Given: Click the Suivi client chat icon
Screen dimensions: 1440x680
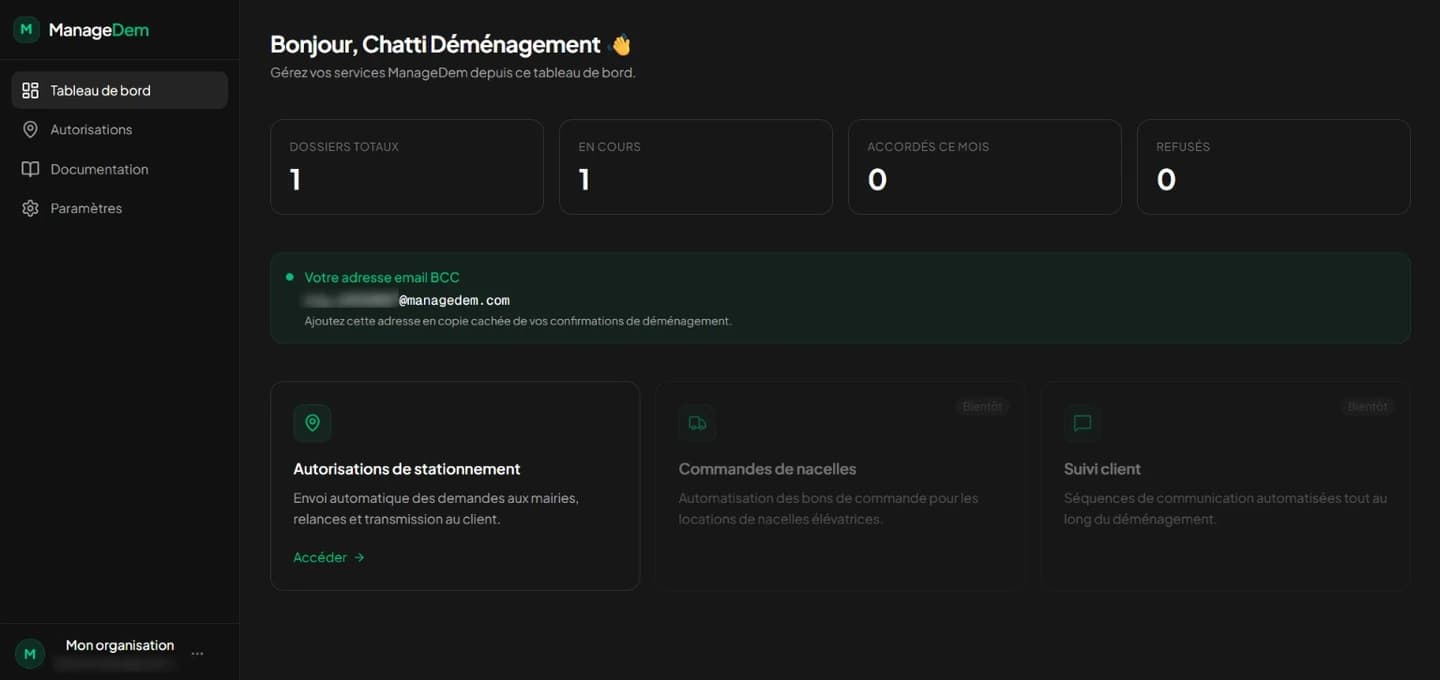Looking at the screenshot, I should pyautogui.click(x=1082, y=423).
